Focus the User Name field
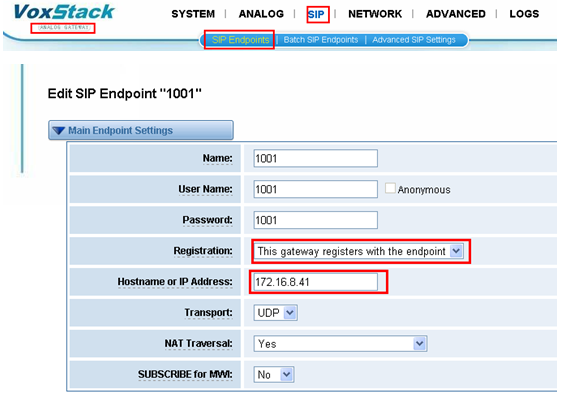564x401 pixels. [x=315, y=189]
